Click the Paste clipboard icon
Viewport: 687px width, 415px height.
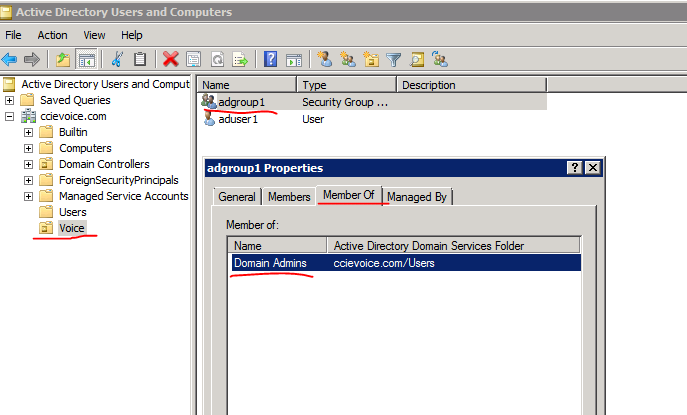pyautogui.click(x=140, y=59)
